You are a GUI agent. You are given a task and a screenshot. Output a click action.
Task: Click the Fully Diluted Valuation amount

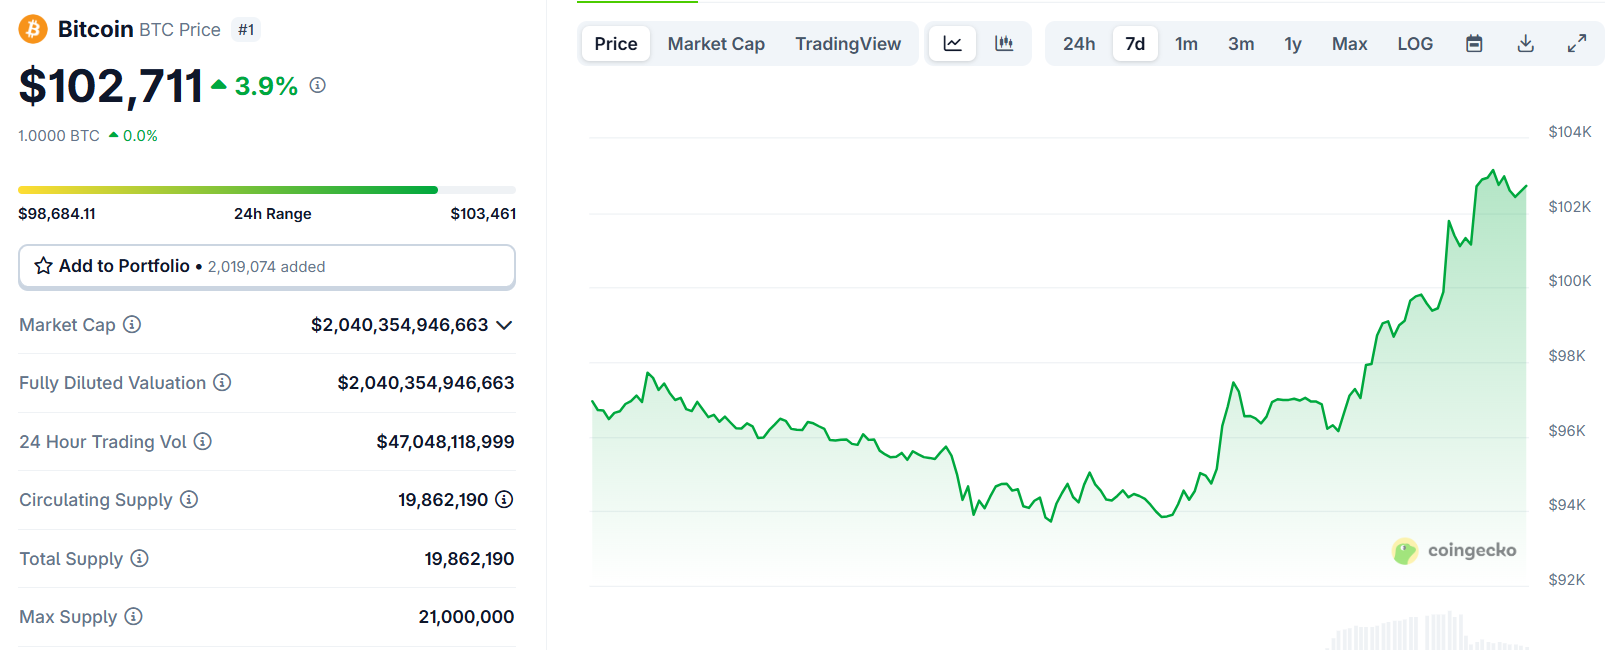[x=426, y=383]
